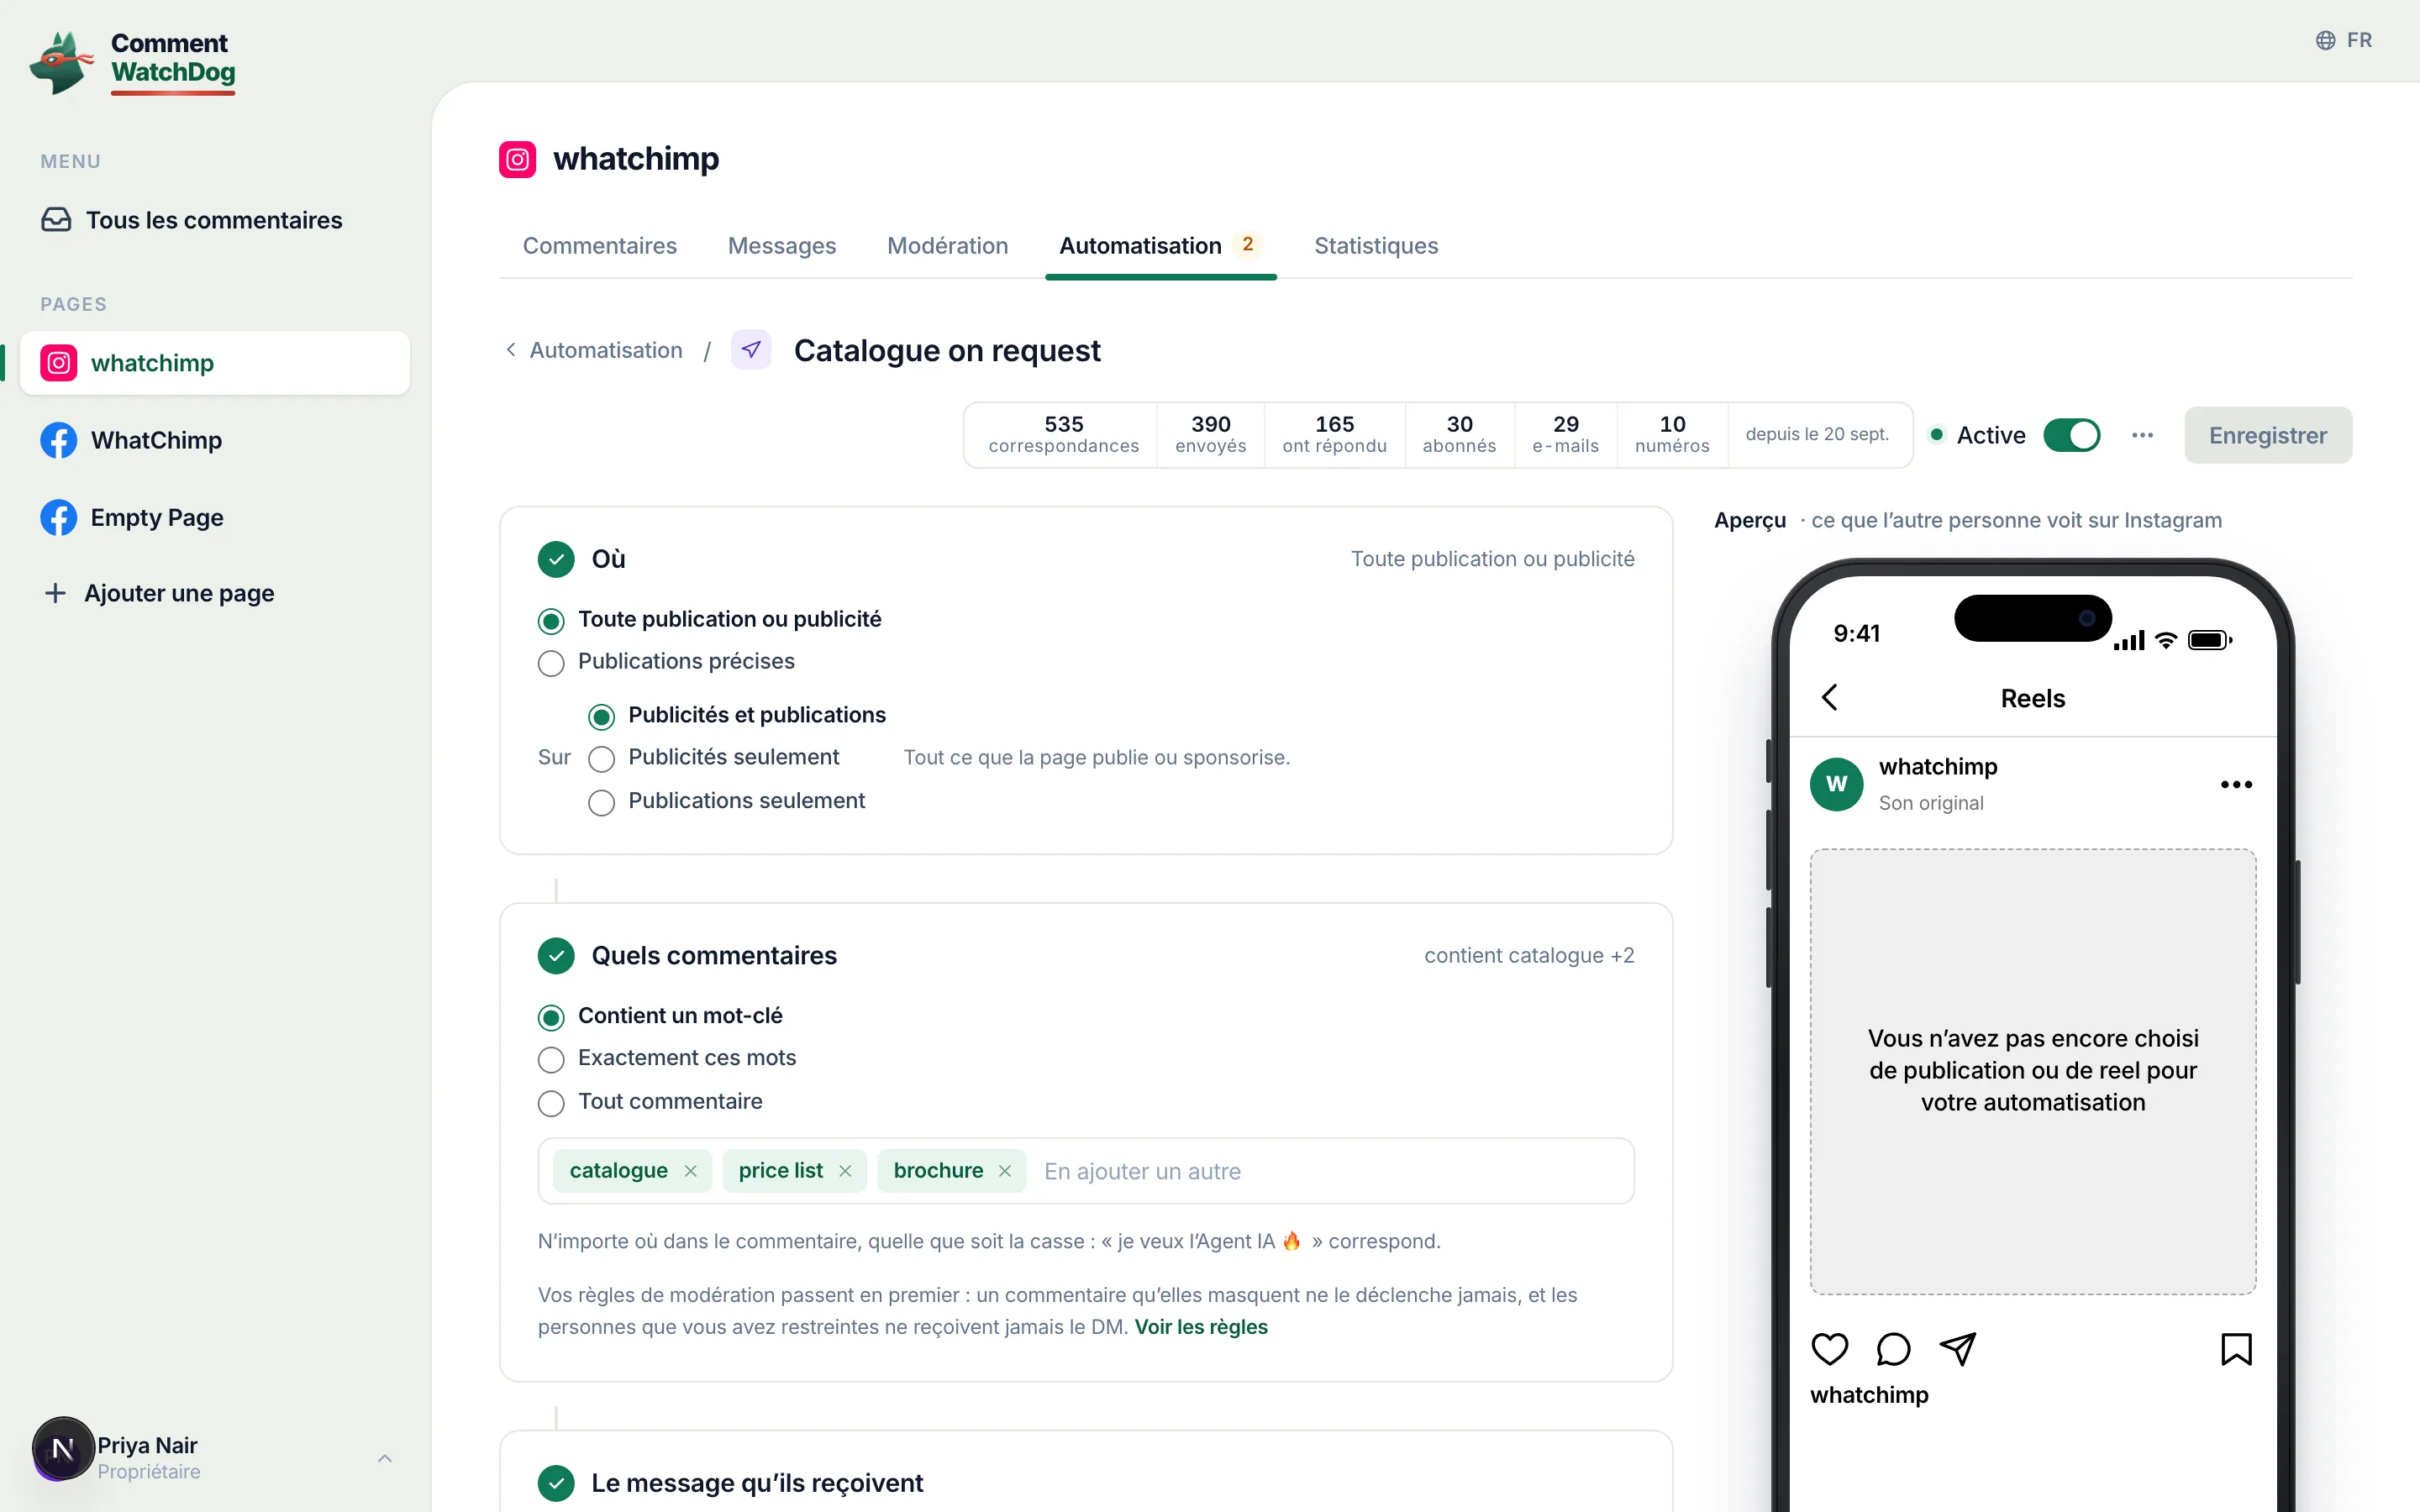Toggle the Active automation switch
The height and width of the screenshot is (1512, 2420).
(x=2071, y=435)
